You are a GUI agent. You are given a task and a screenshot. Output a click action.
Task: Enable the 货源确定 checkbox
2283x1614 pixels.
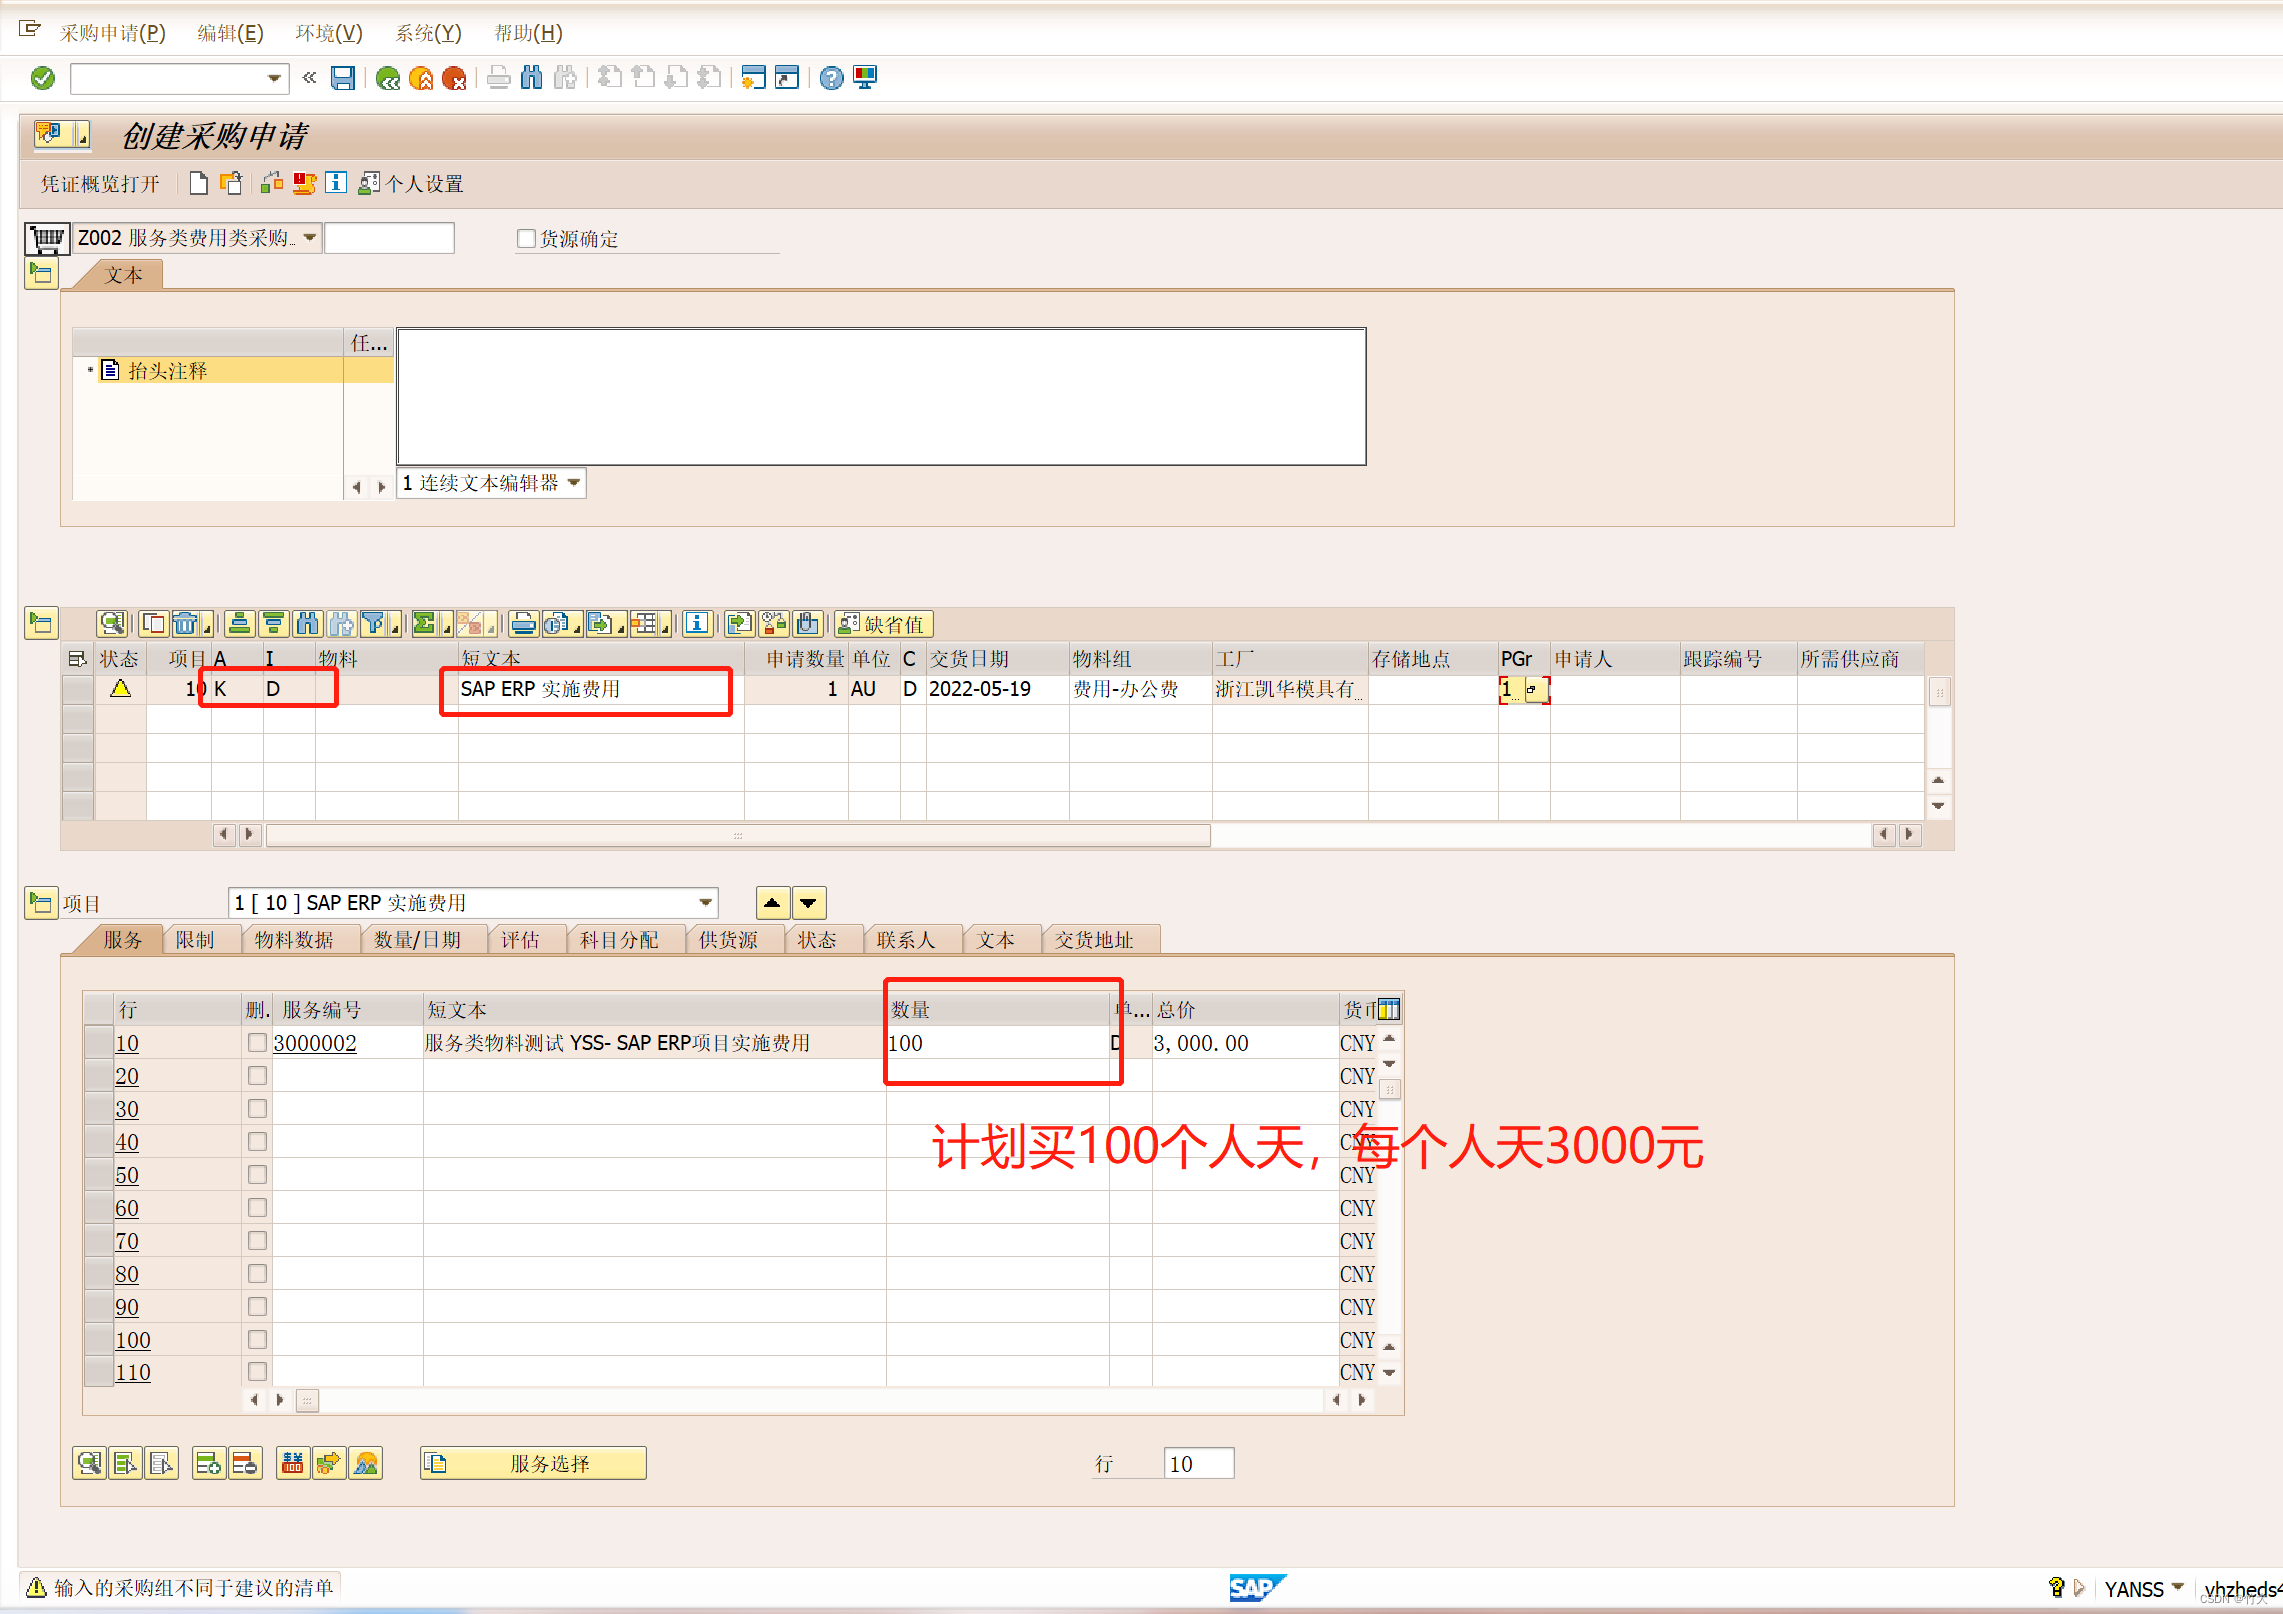pyautogui.click(x=526, y=239)
